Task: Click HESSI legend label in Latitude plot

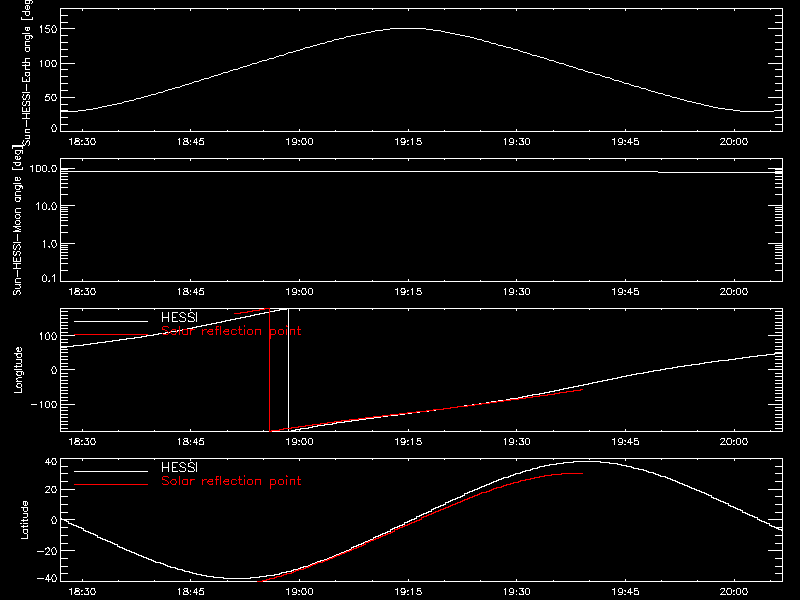Action: click(179, 467)
